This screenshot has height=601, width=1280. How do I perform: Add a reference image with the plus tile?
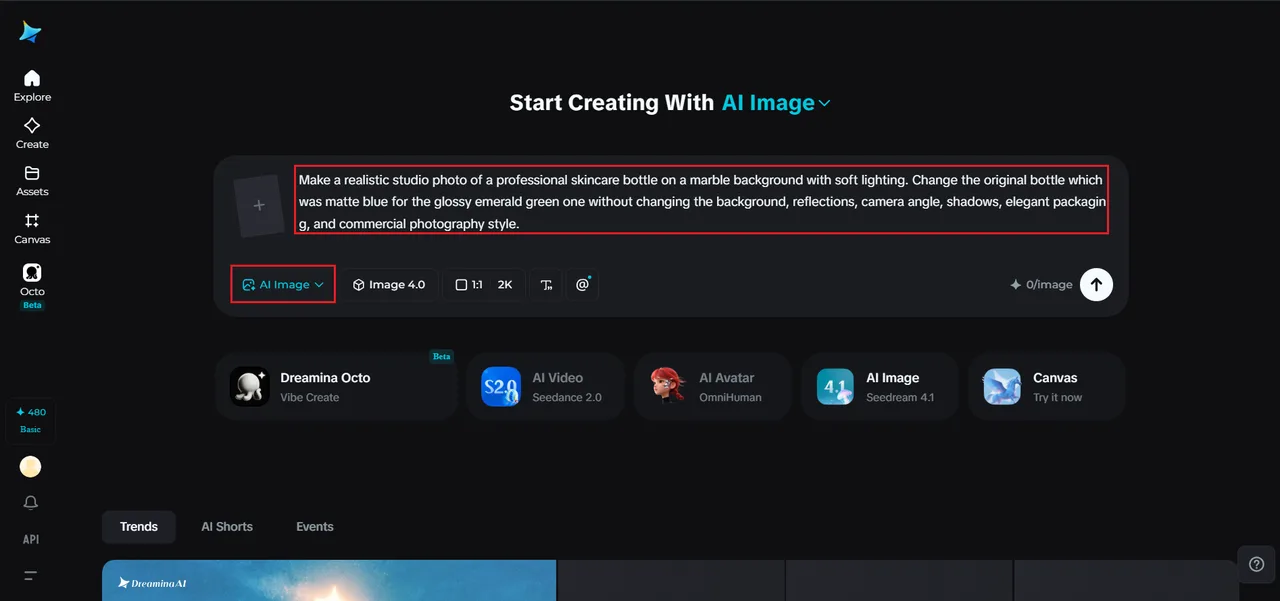[x=259, y=205]
